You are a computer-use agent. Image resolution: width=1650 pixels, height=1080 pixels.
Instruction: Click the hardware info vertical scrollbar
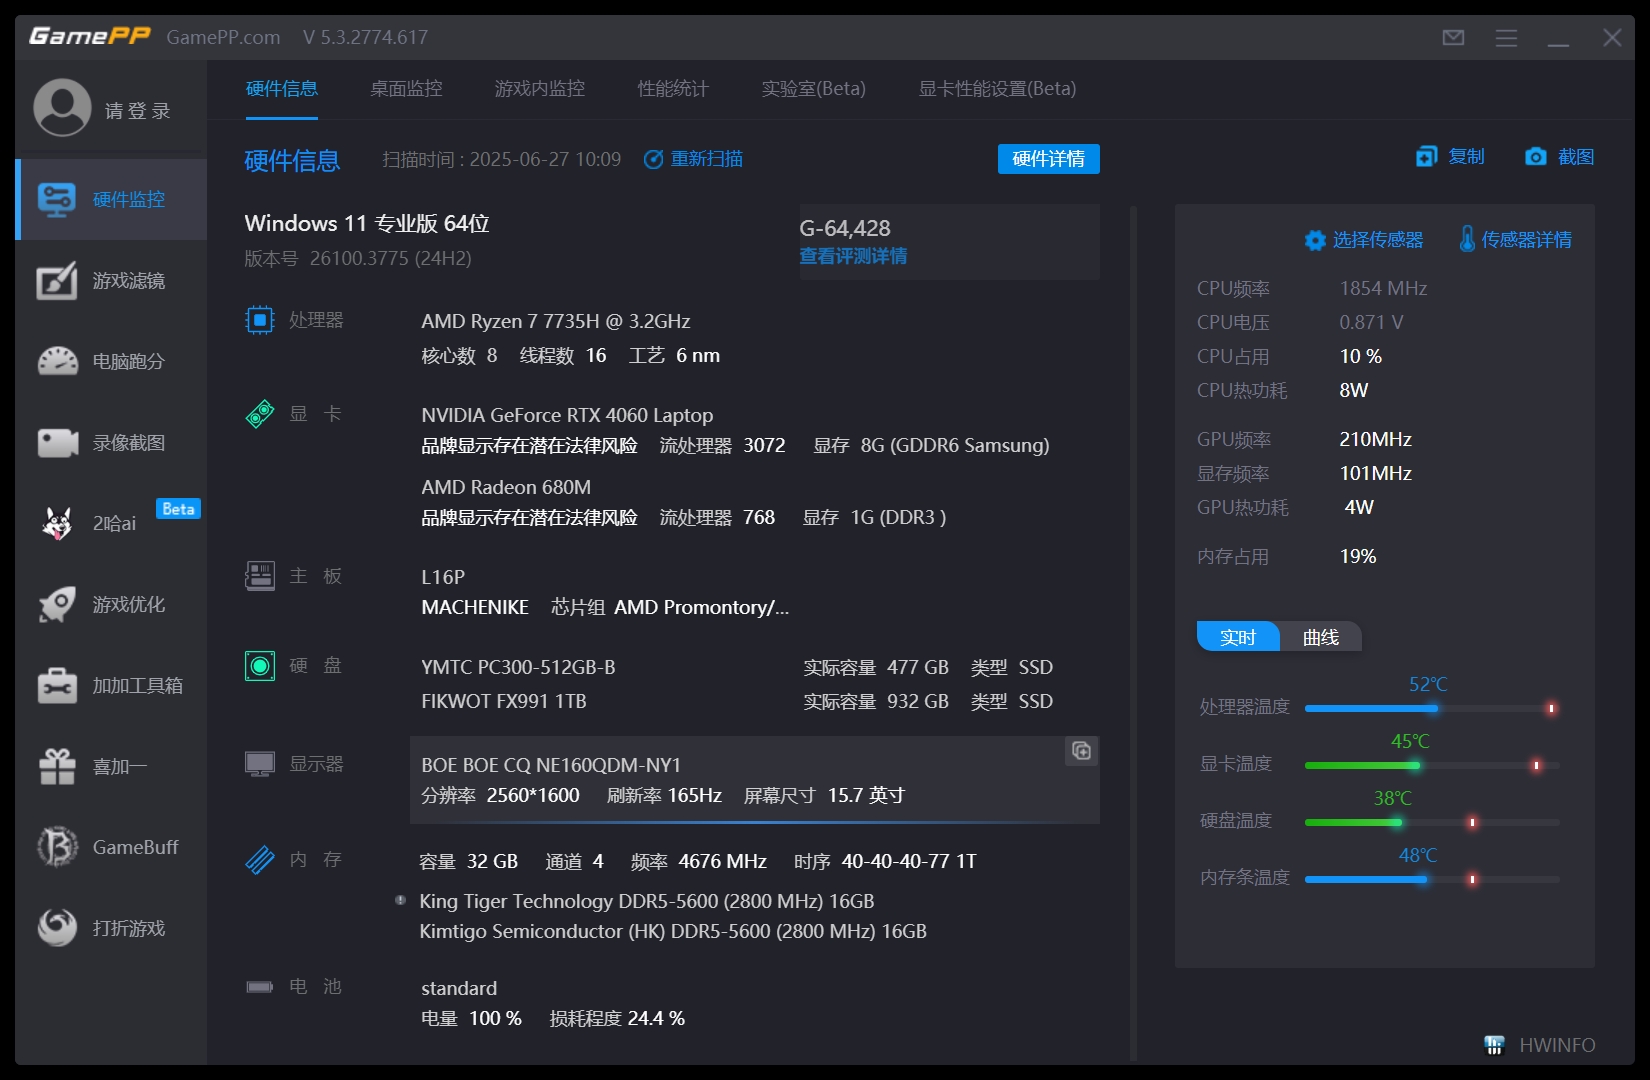1133,632
